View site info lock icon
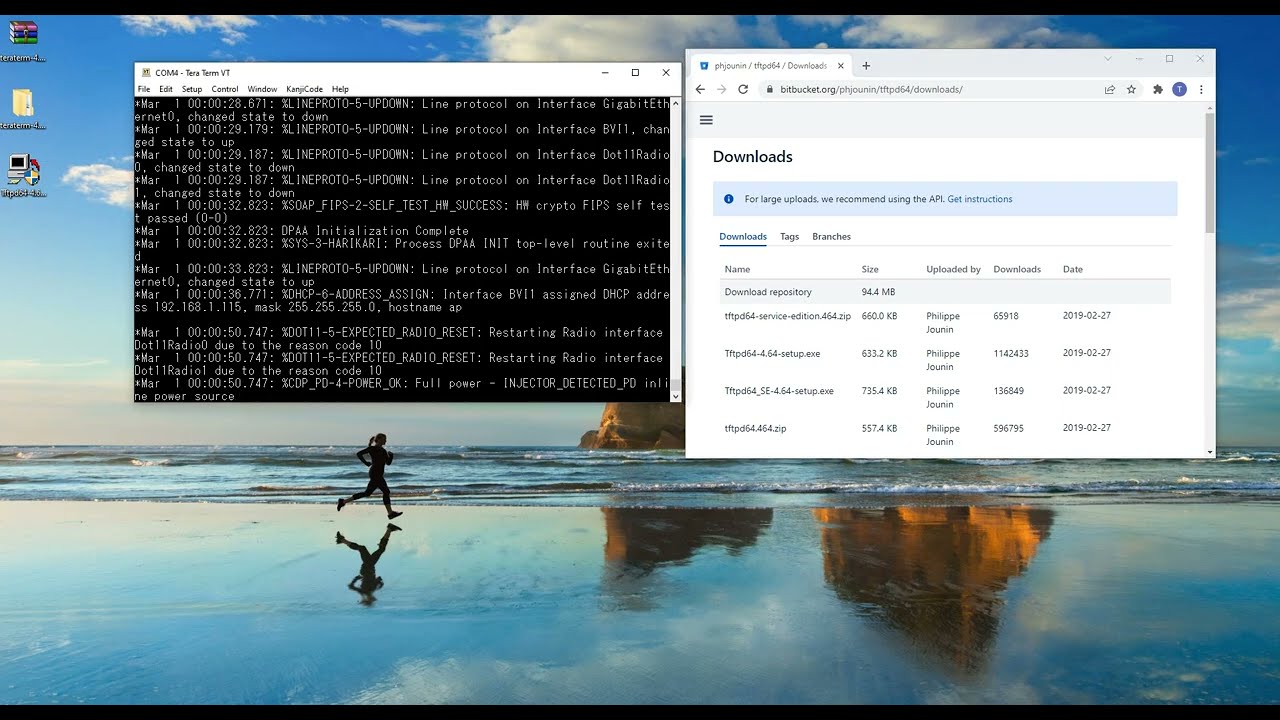 [769, 89]
